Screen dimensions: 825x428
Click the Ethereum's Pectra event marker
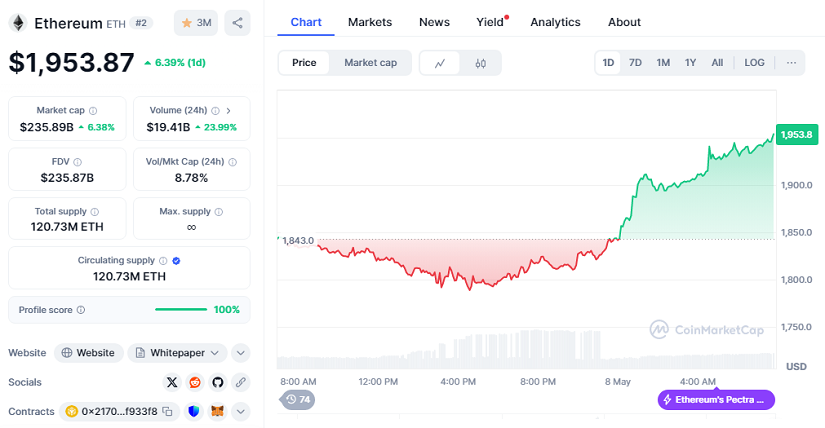tap(716, 400)
